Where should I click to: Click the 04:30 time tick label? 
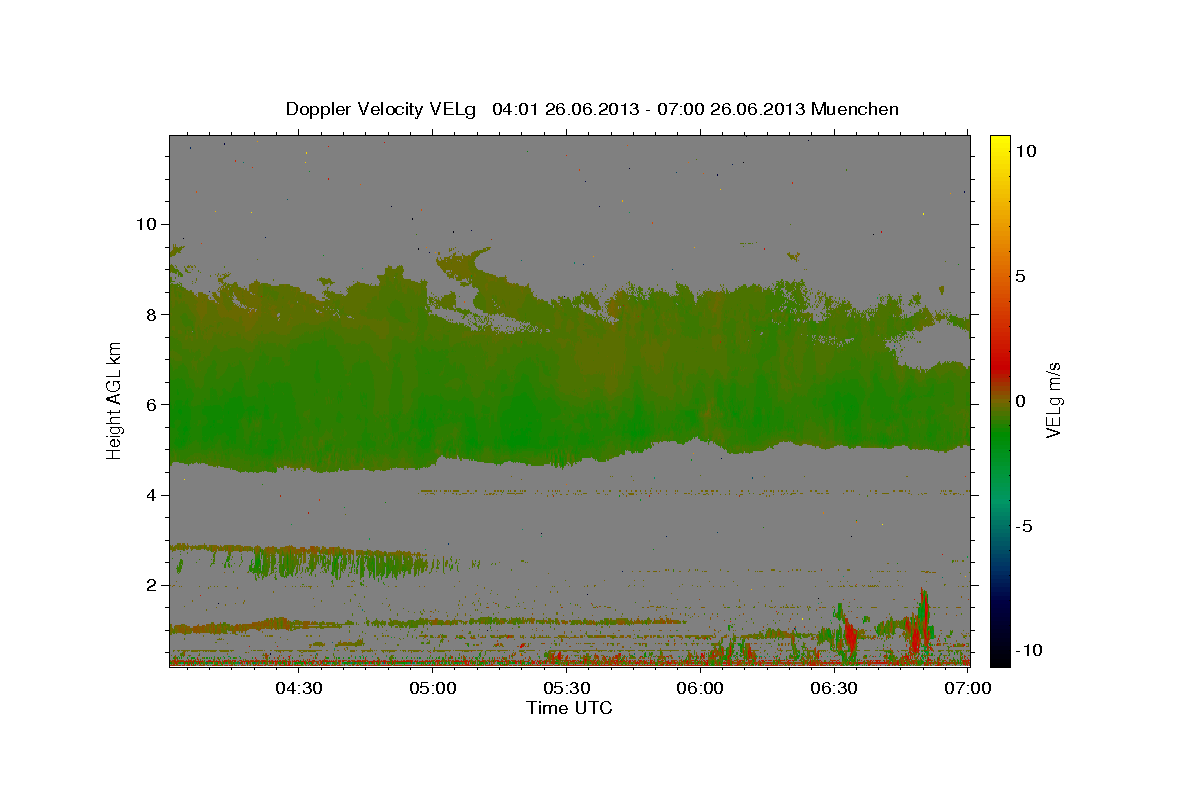click(x=298, y=688)
